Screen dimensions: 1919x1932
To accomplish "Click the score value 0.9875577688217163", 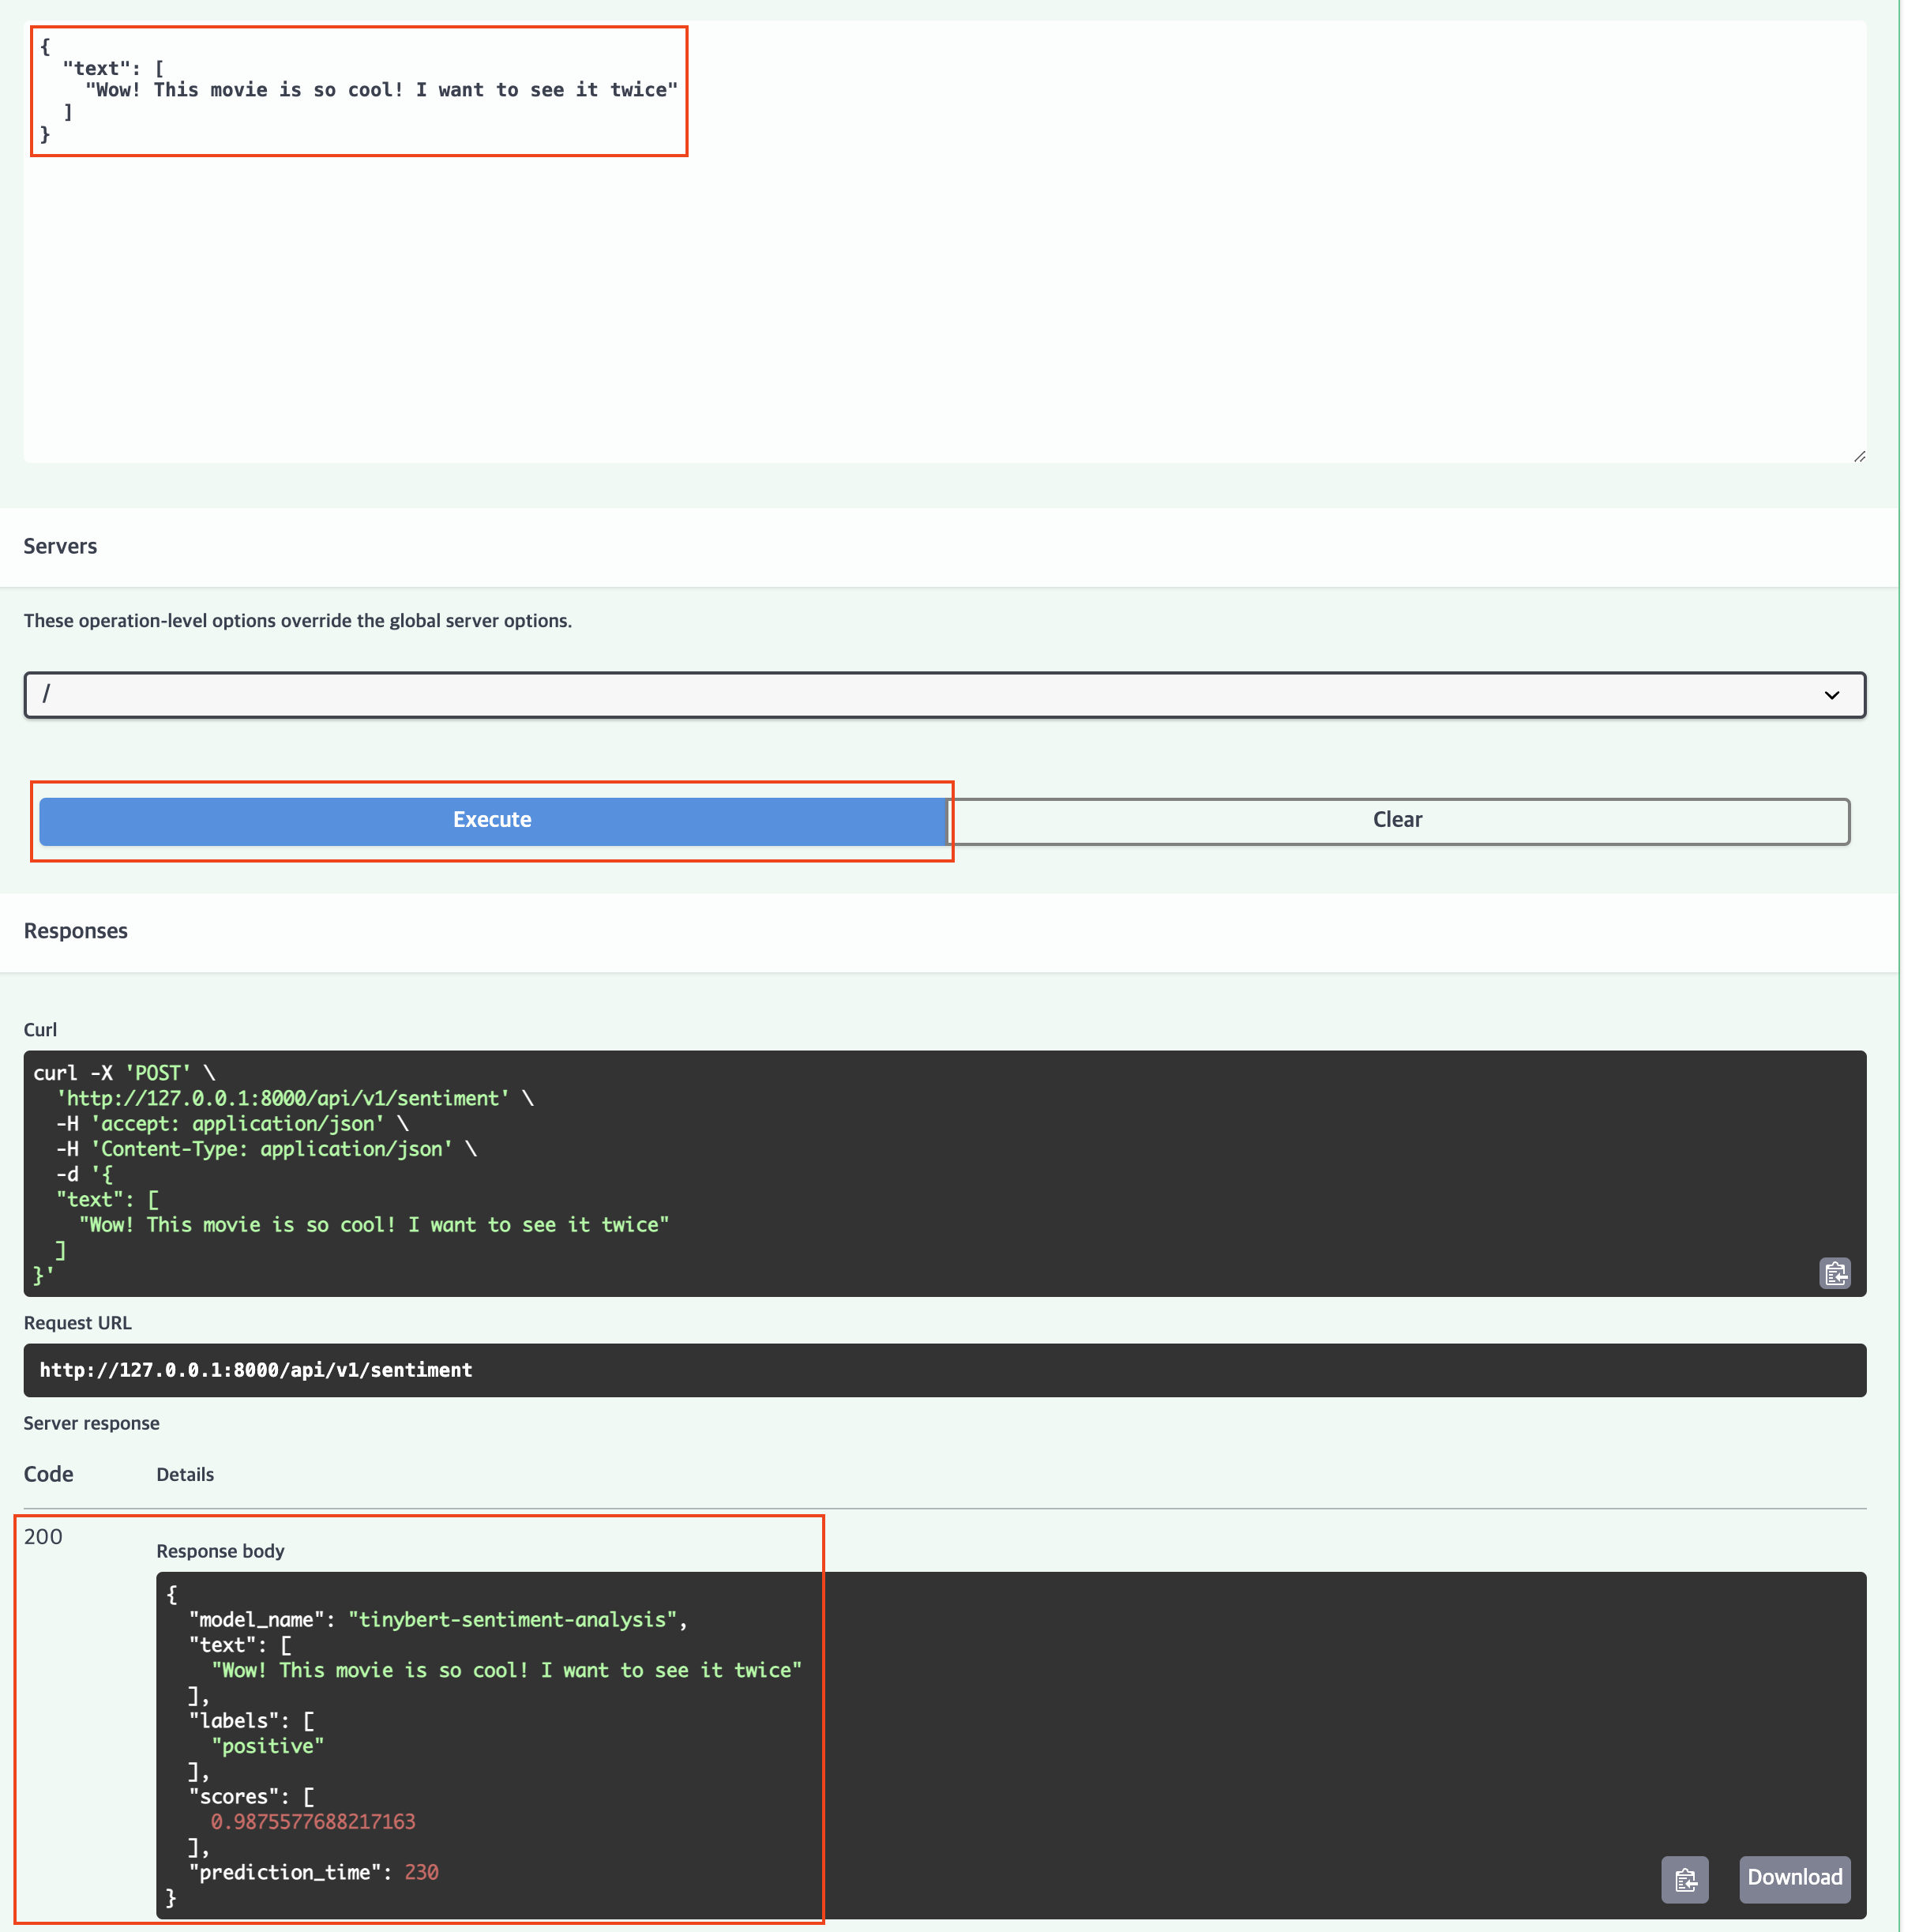I will 313,1822.
